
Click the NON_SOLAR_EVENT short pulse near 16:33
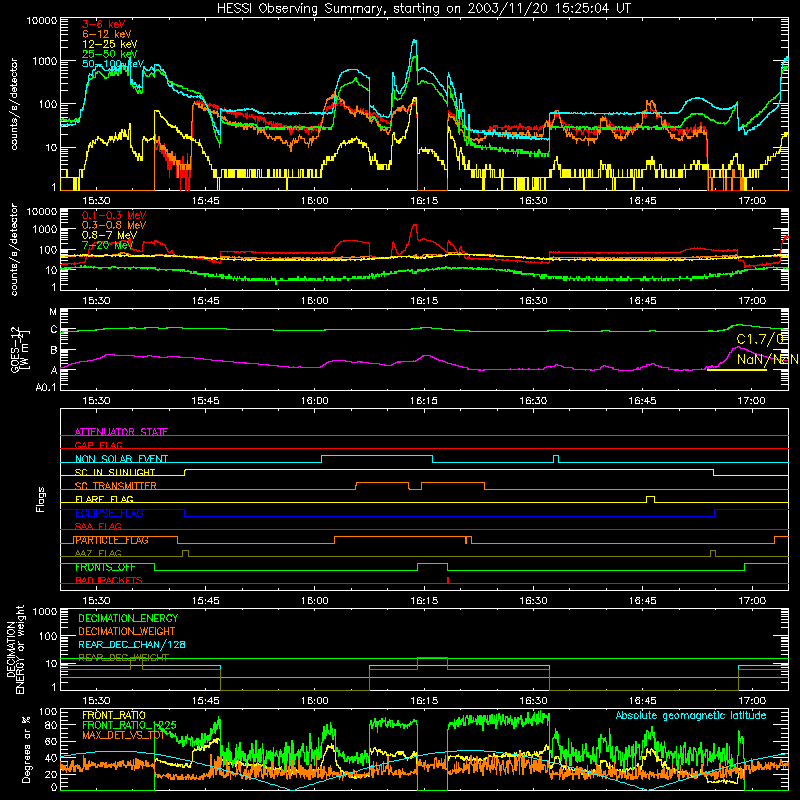click(556, 459)
